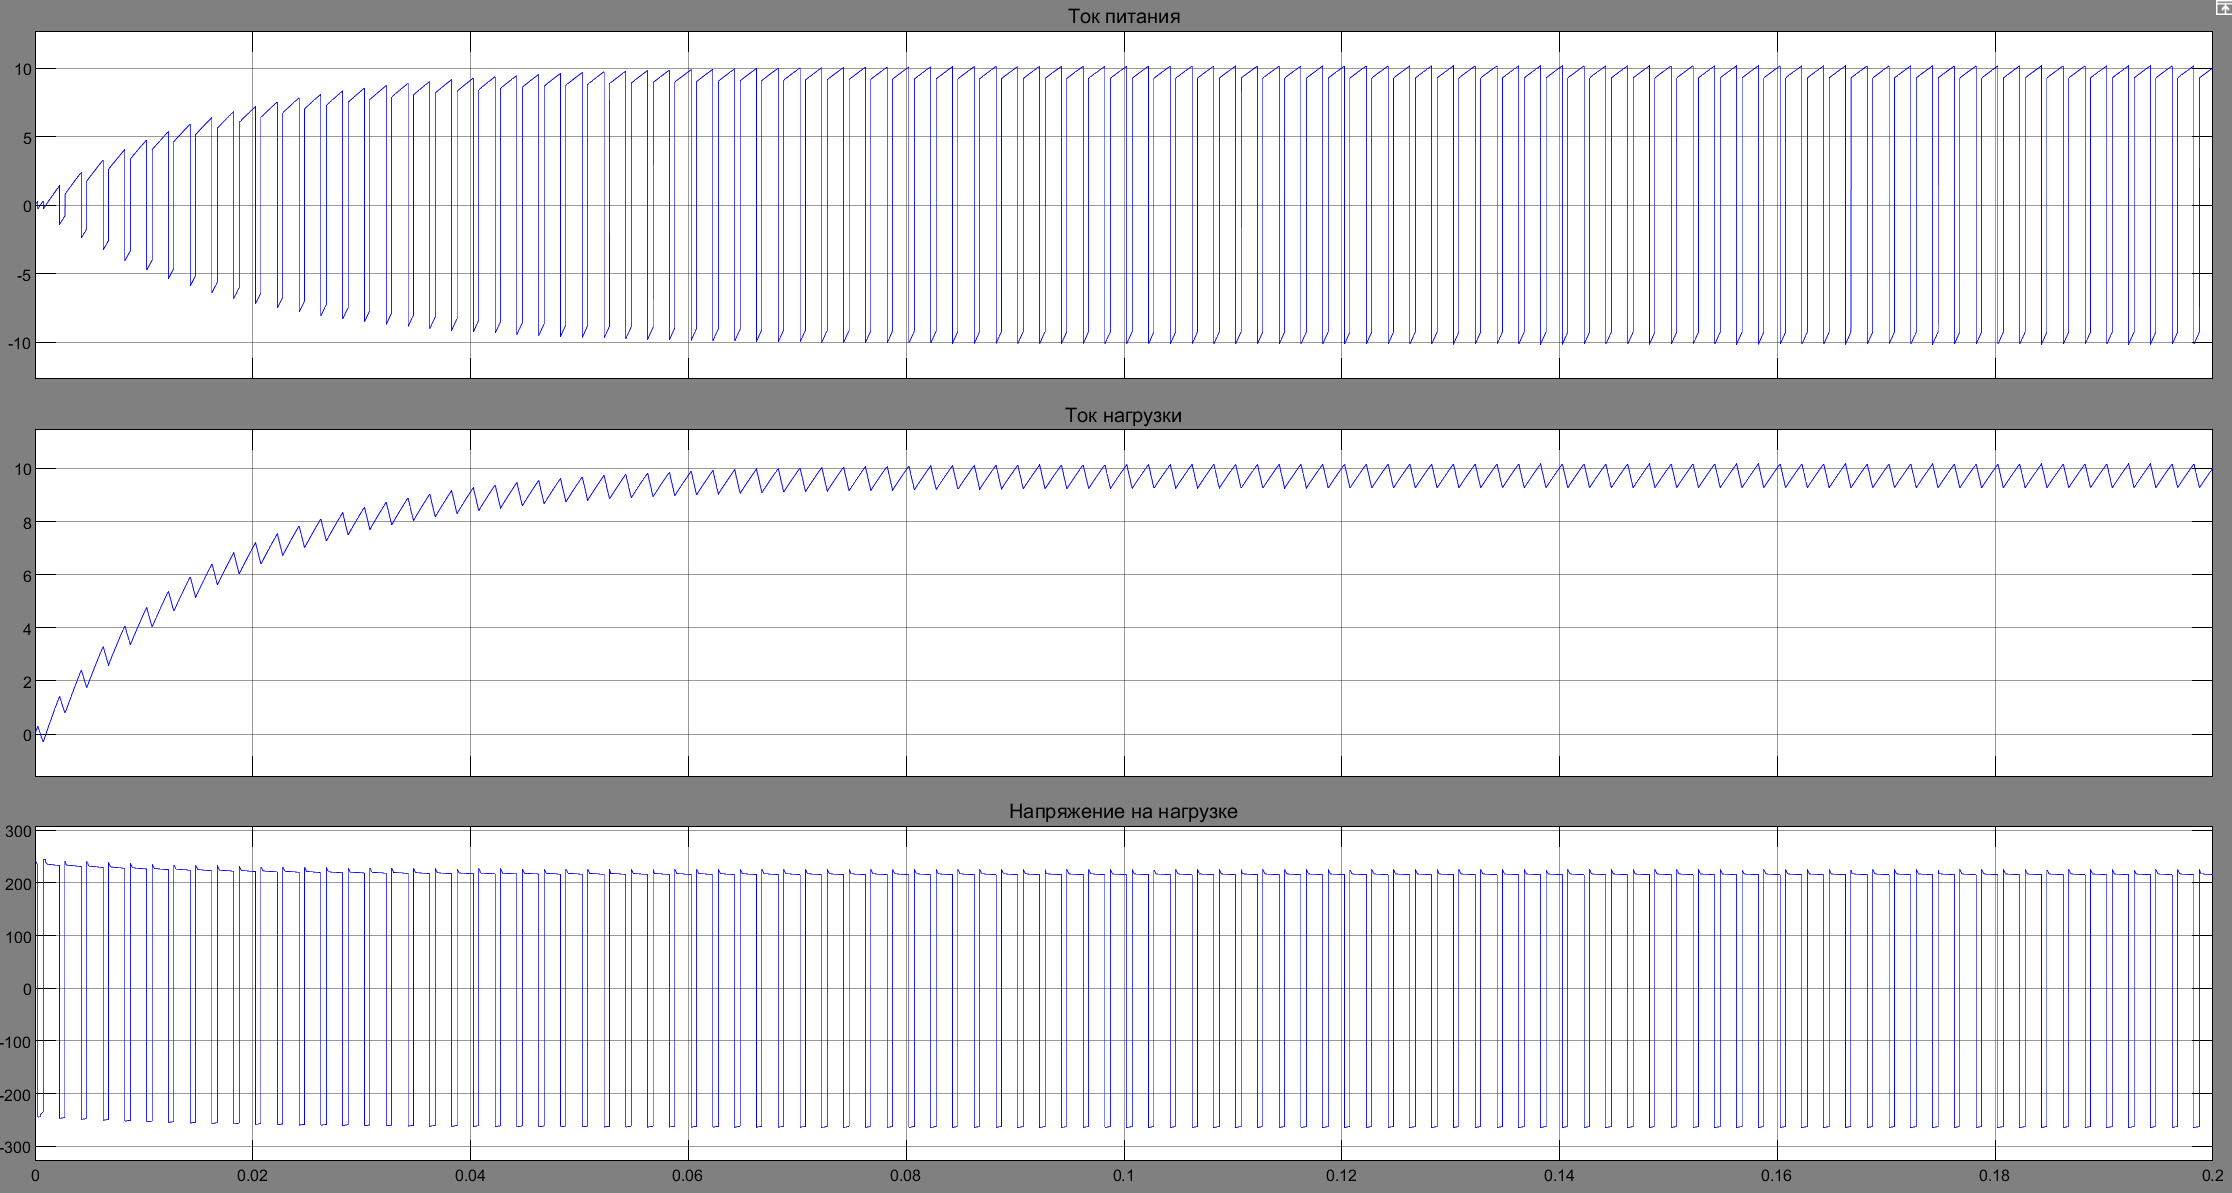
Task: Click the 200 tick label in the voltage plot
Action: pyautogui.click(x=19, y=884)
